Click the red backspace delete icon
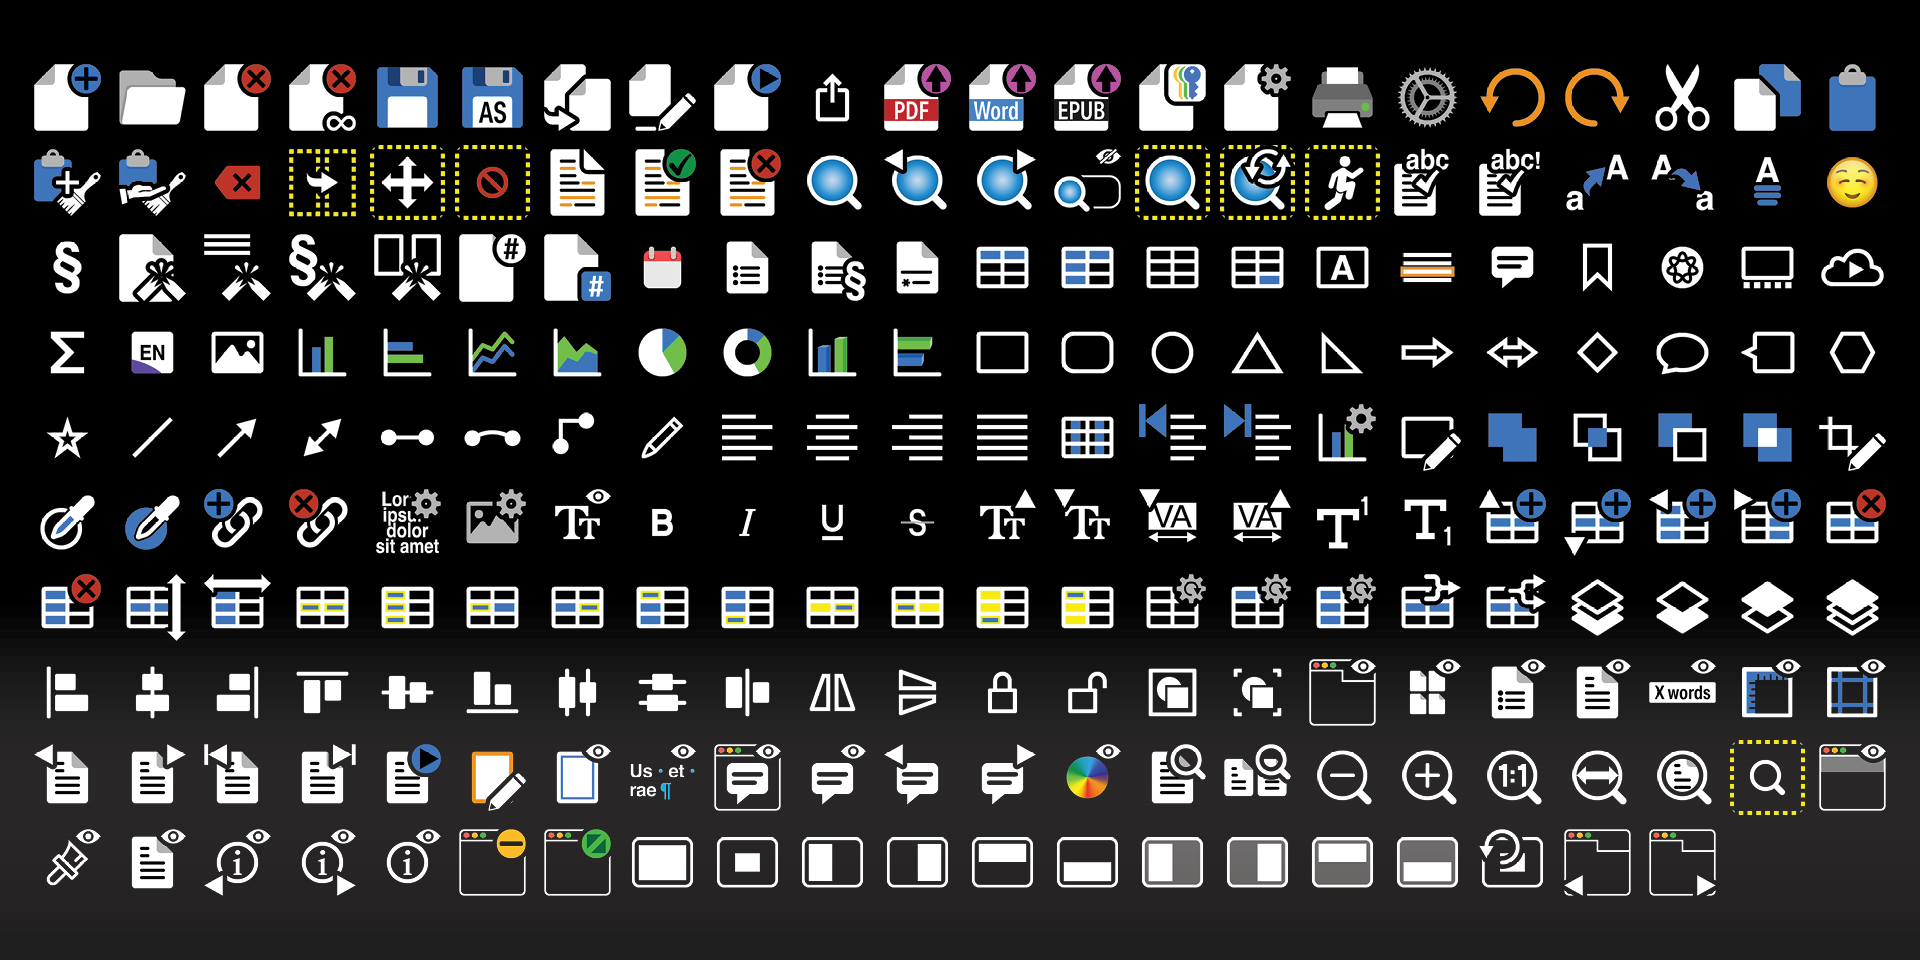 [237, 183]
